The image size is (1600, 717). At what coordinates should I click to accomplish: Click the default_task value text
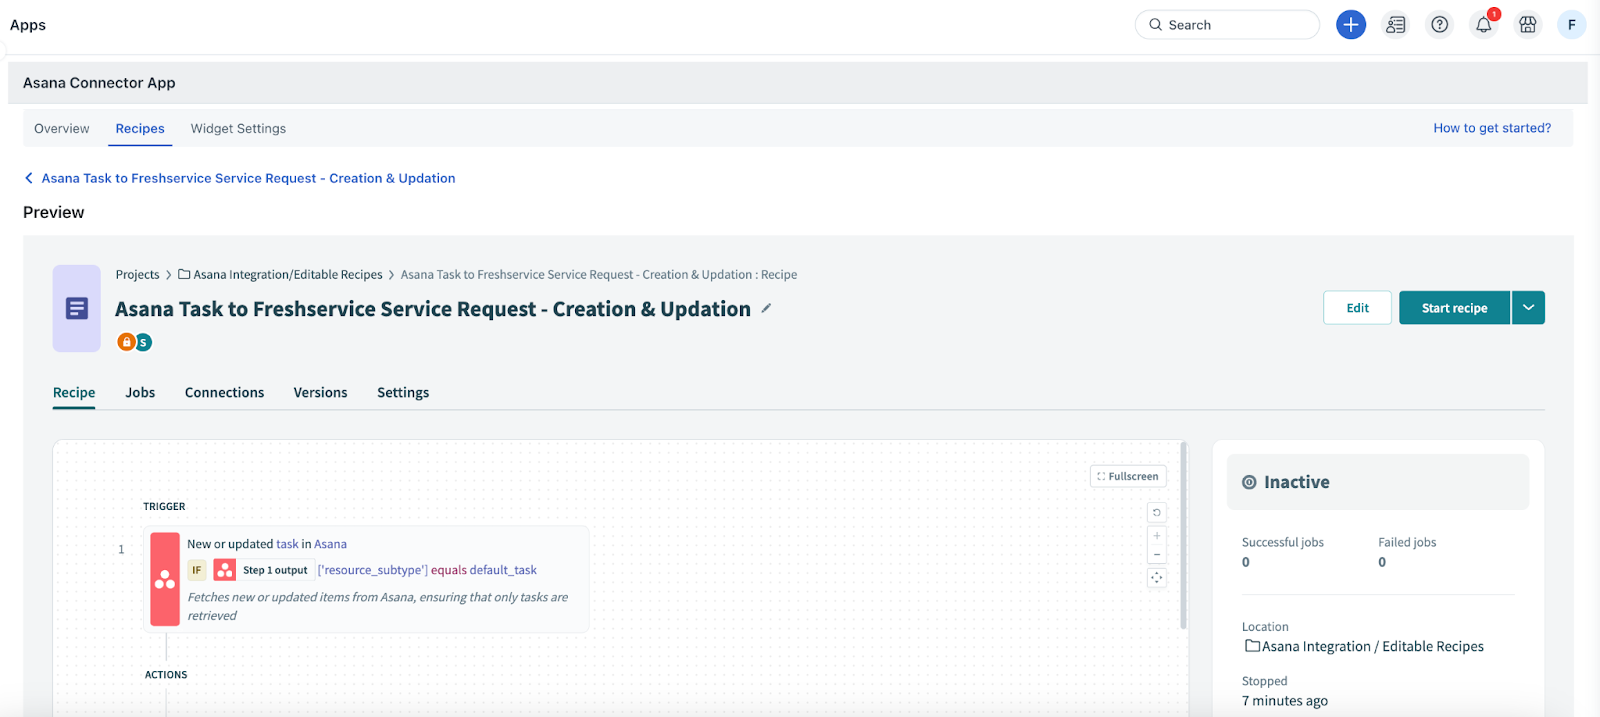pyautogui.click(x=503, y=570)
